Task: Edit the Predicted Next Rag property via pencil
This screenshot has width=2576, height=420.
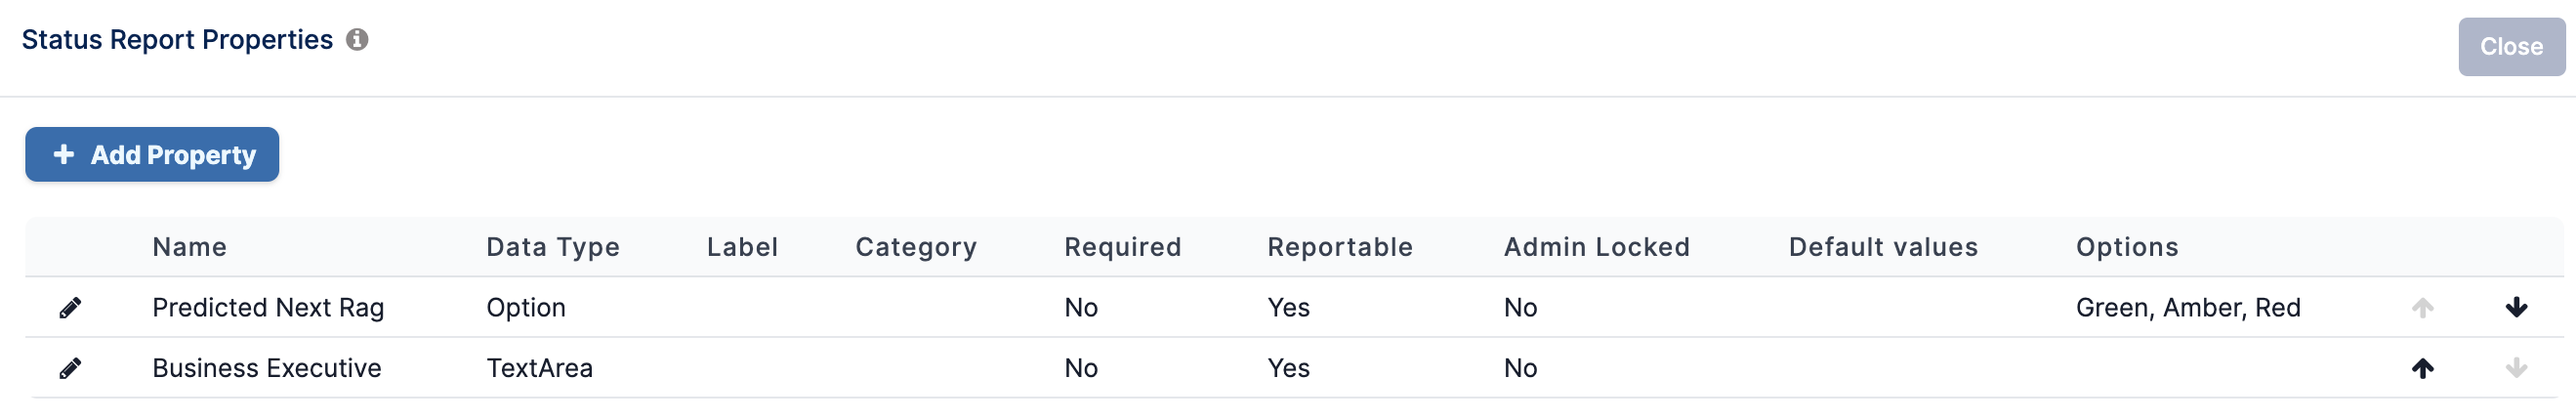Action: (70, 308)
